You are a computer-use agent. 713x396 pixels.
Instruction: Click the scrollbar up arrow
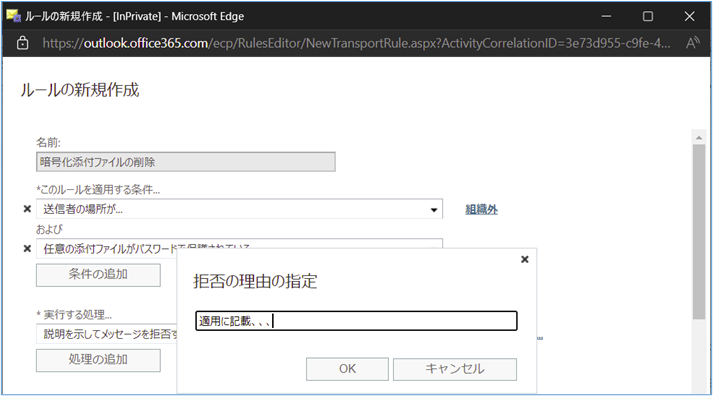699,137
